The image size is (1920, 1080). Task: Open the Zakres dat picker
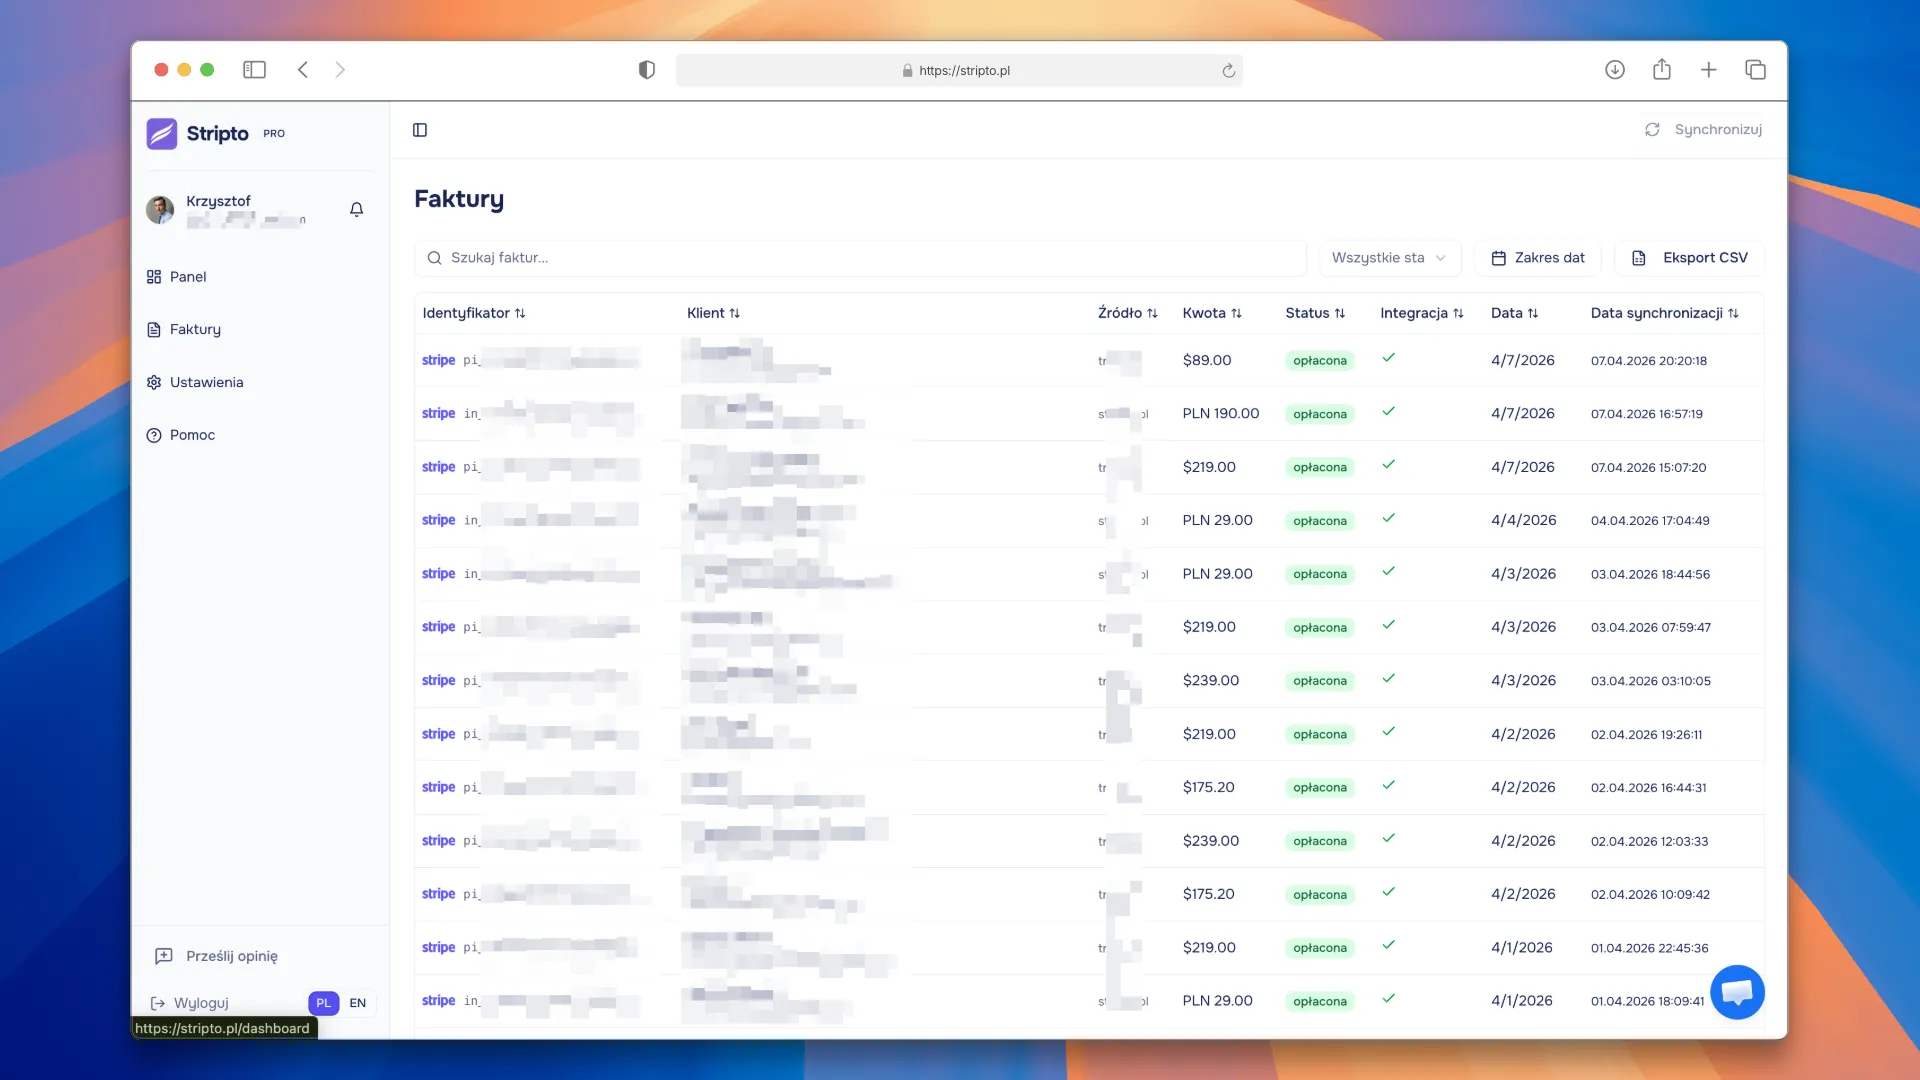[1537, 258]
